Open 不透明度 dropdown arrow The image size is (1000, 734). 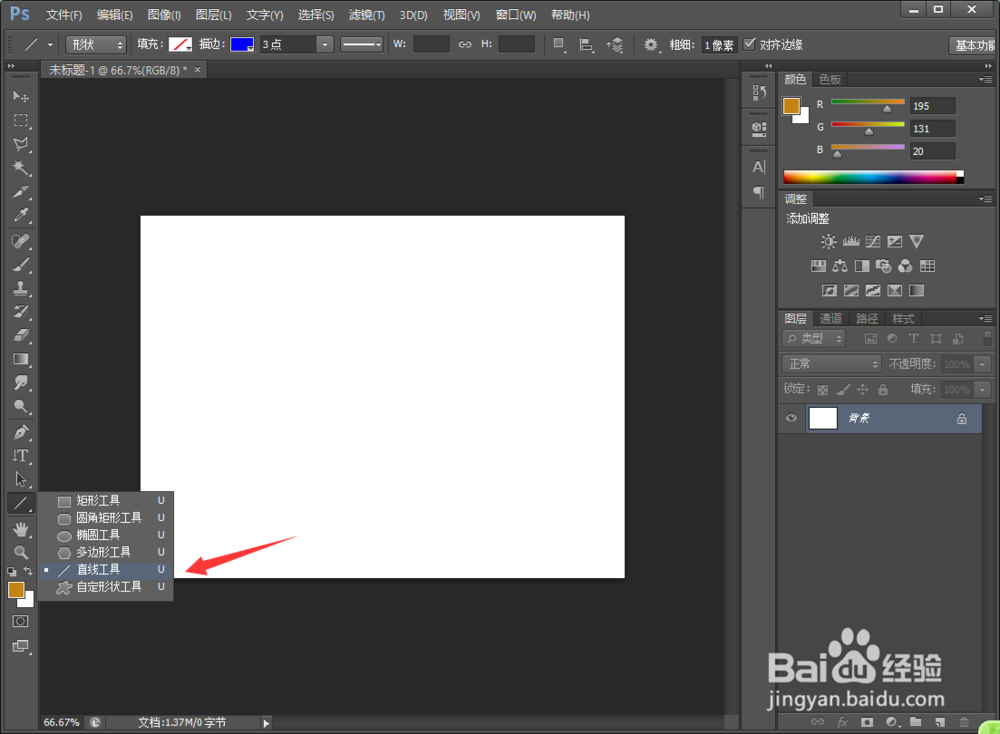click(x=983, y=364)
